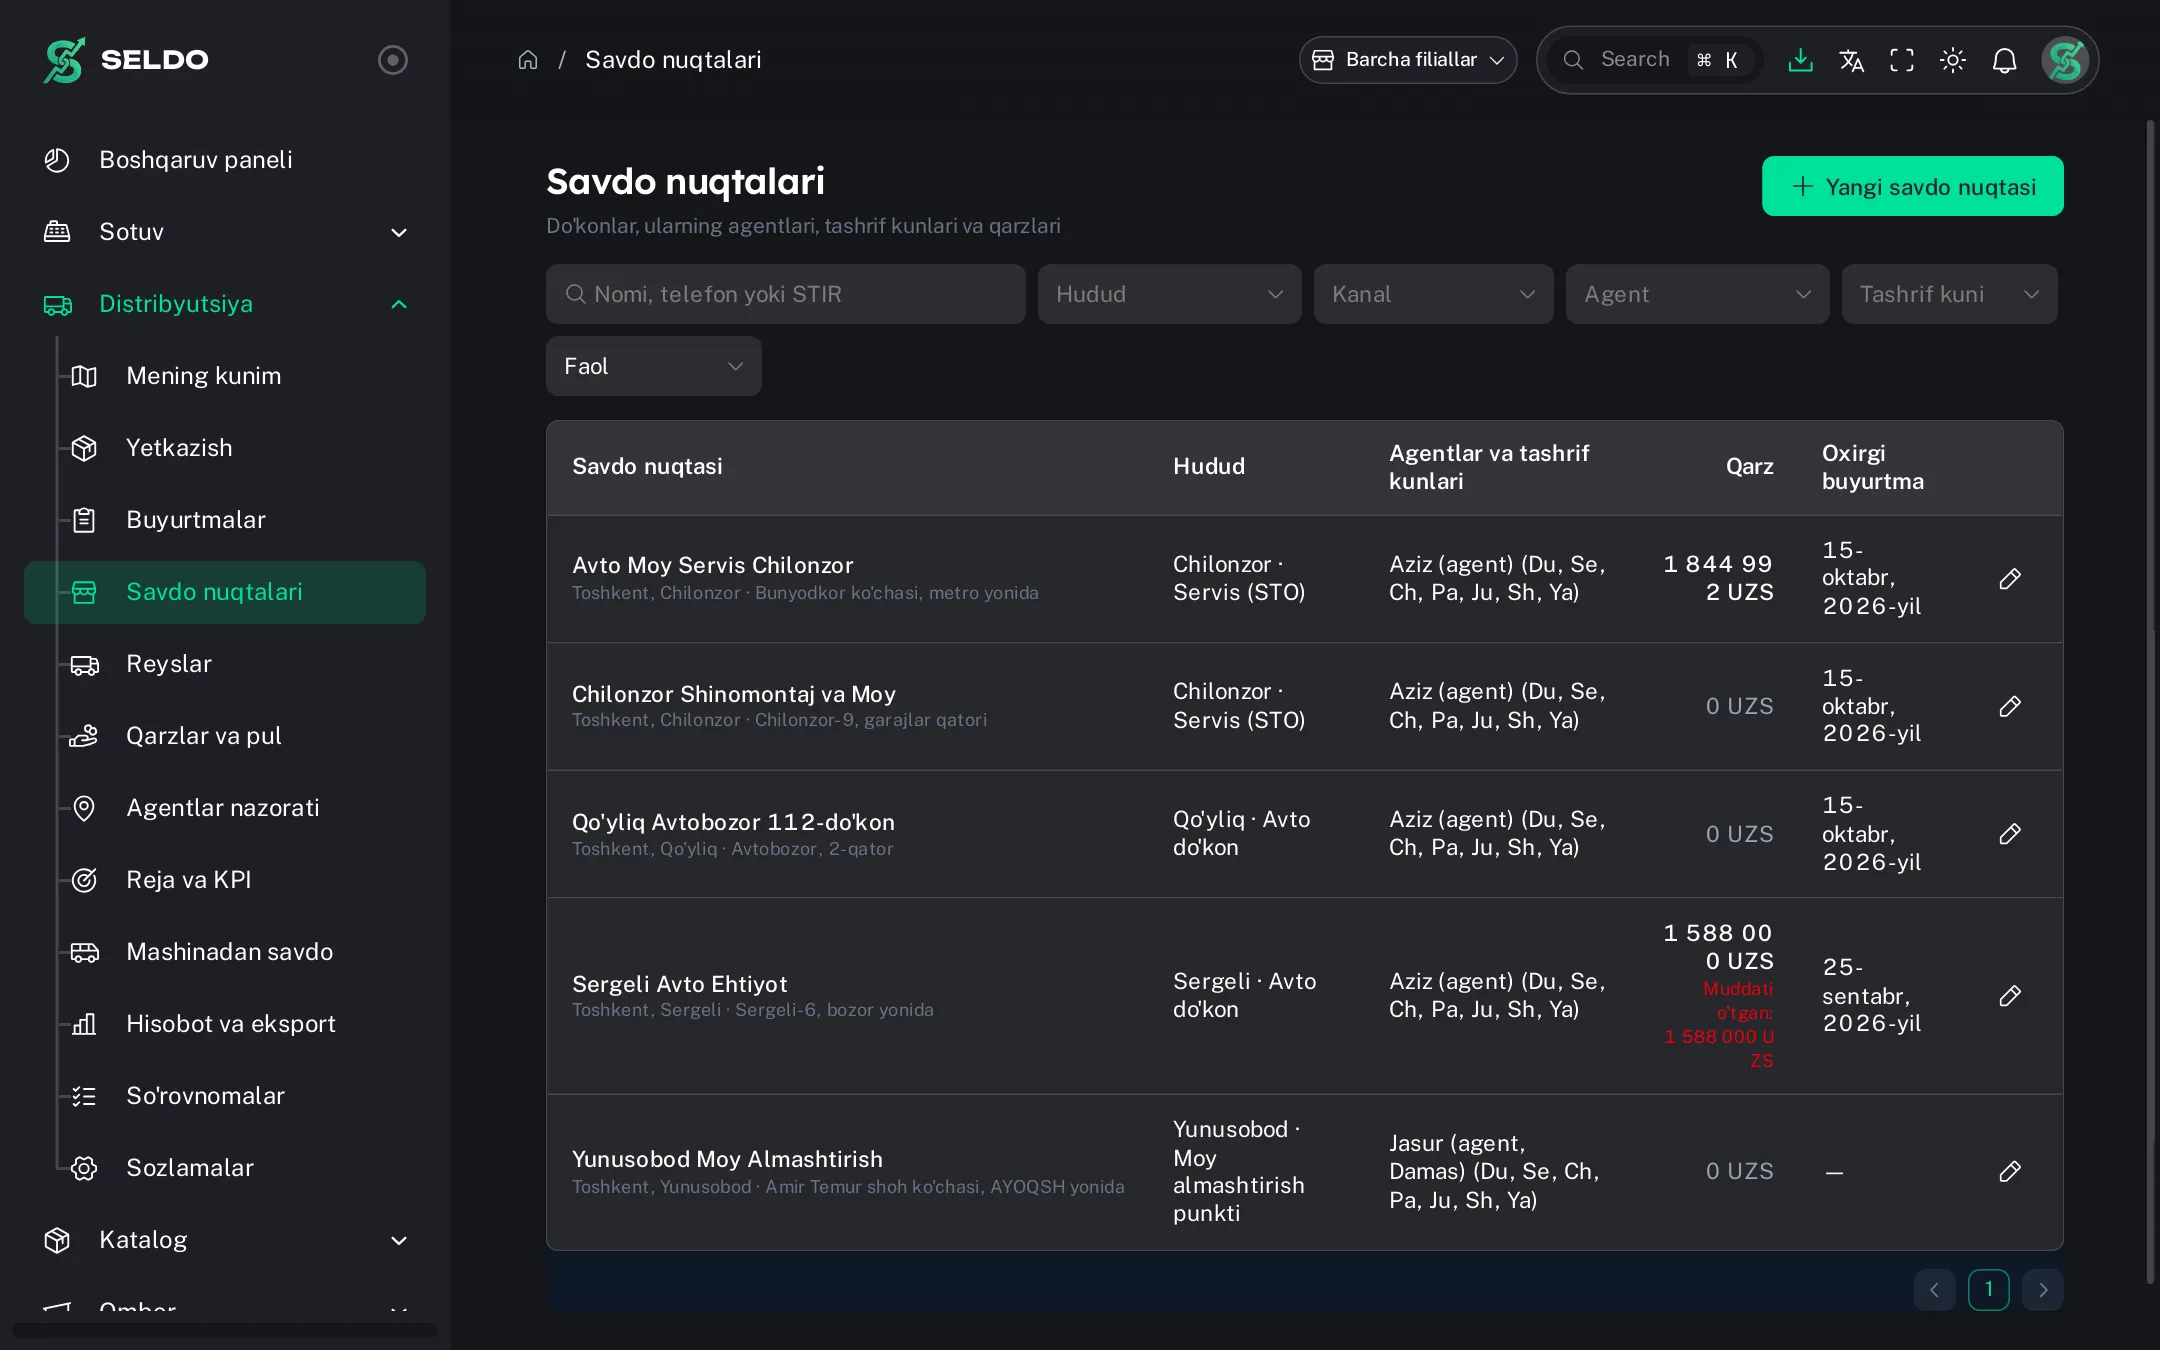Edit Yunusobod Moy Almashtirish row

click(x=2010, y=1172)
